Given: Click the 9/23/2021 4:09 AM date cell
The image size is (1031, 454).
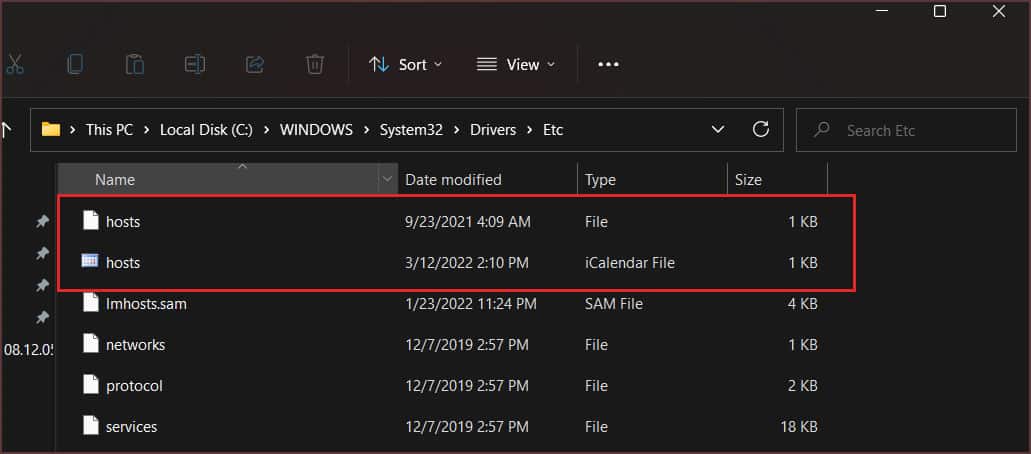Looking at the screenshot, I should [468, 222].
